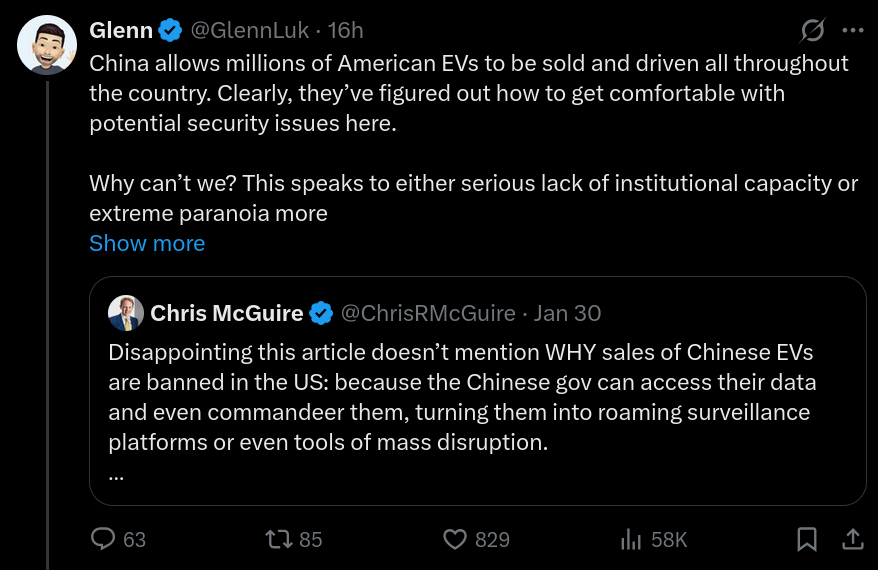Click the reply comment icon
This screenshot has width=878, height=570.
(104, 539)
